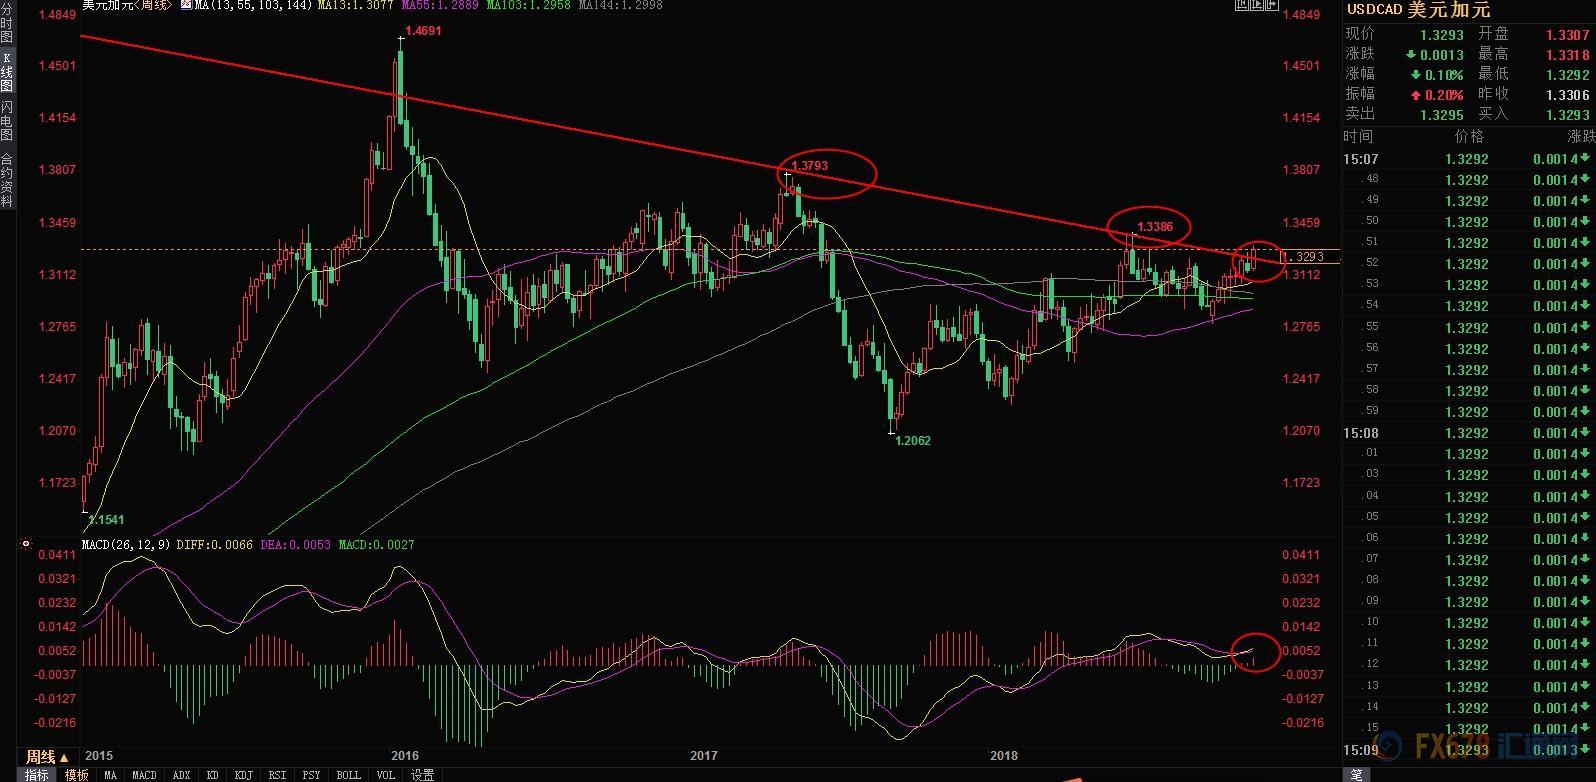Screen dimensions: 1596x782
Task: Click the 现价 value 1.3293
Action: point(1441,34)
